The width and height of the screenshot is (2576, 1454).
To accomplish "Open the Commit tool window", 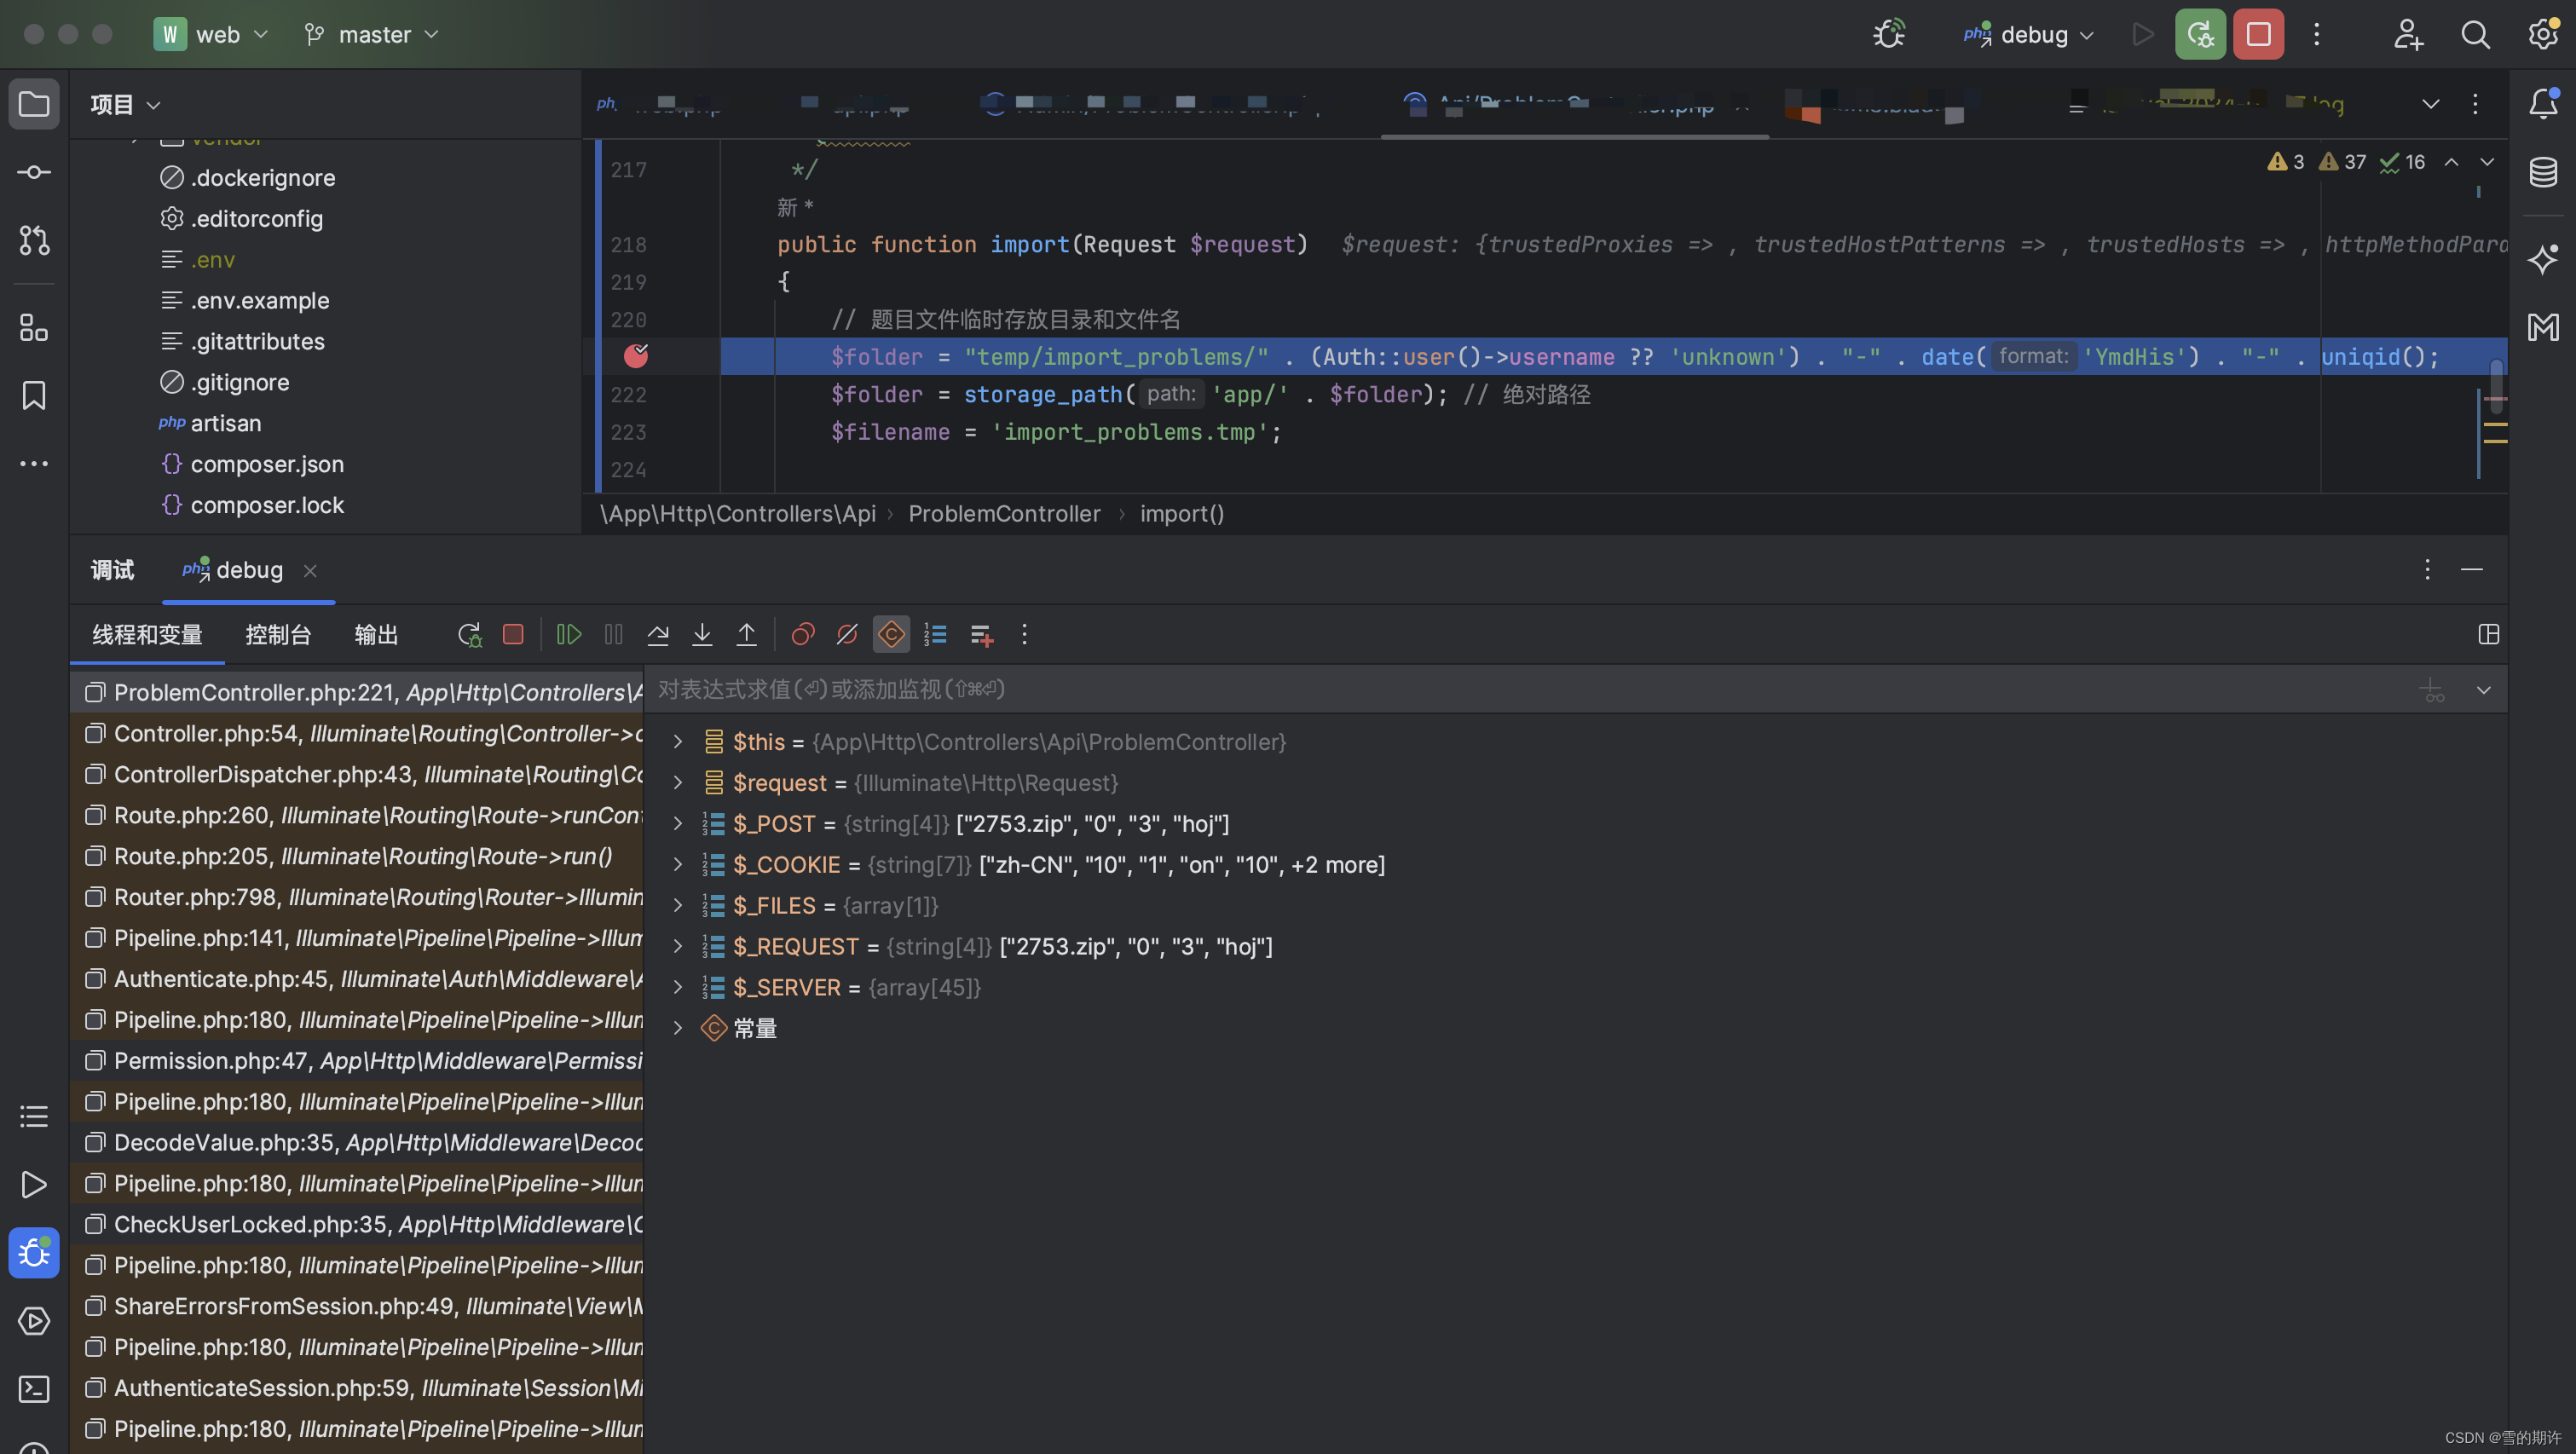I will click(x=34, y=172).
